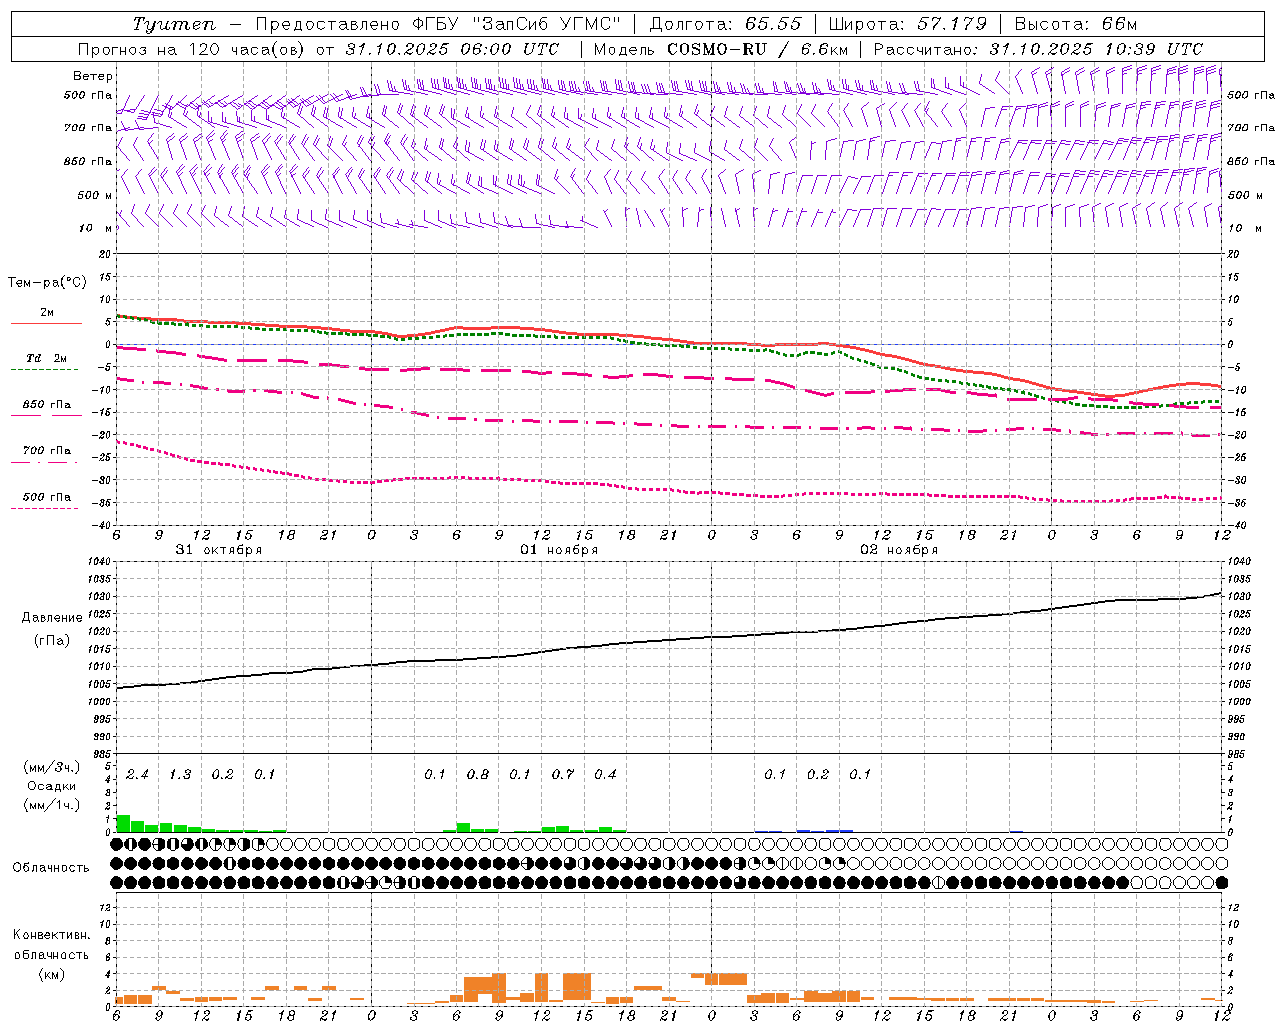Click the "01 ноября" date label
Viewport: 1280px width, 1024px height.
(x=559, y=550)
